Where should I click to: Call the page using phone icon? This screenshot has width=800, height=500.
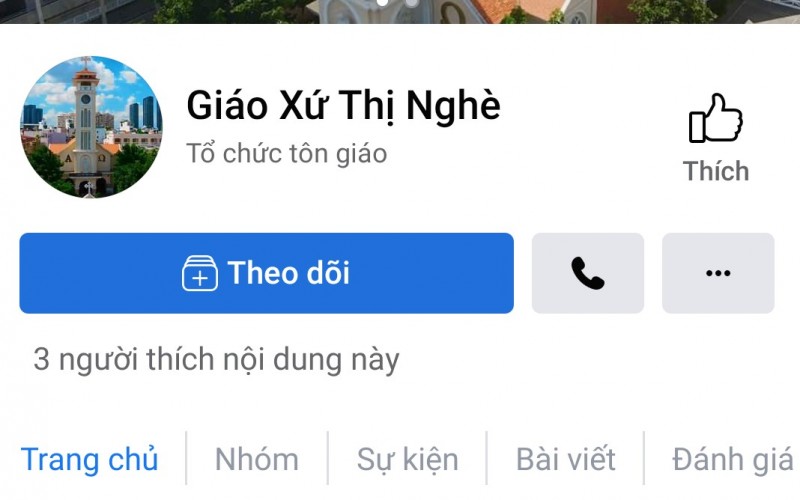(x=588, y=273)
